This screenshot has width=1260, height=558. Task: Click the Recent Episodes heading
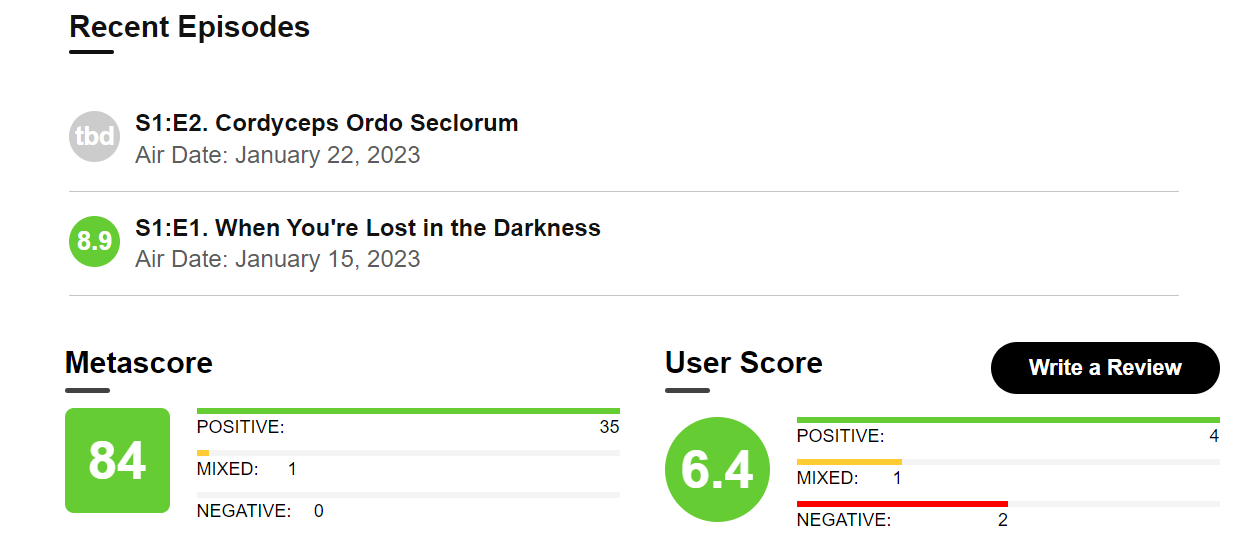coord(189,27)
